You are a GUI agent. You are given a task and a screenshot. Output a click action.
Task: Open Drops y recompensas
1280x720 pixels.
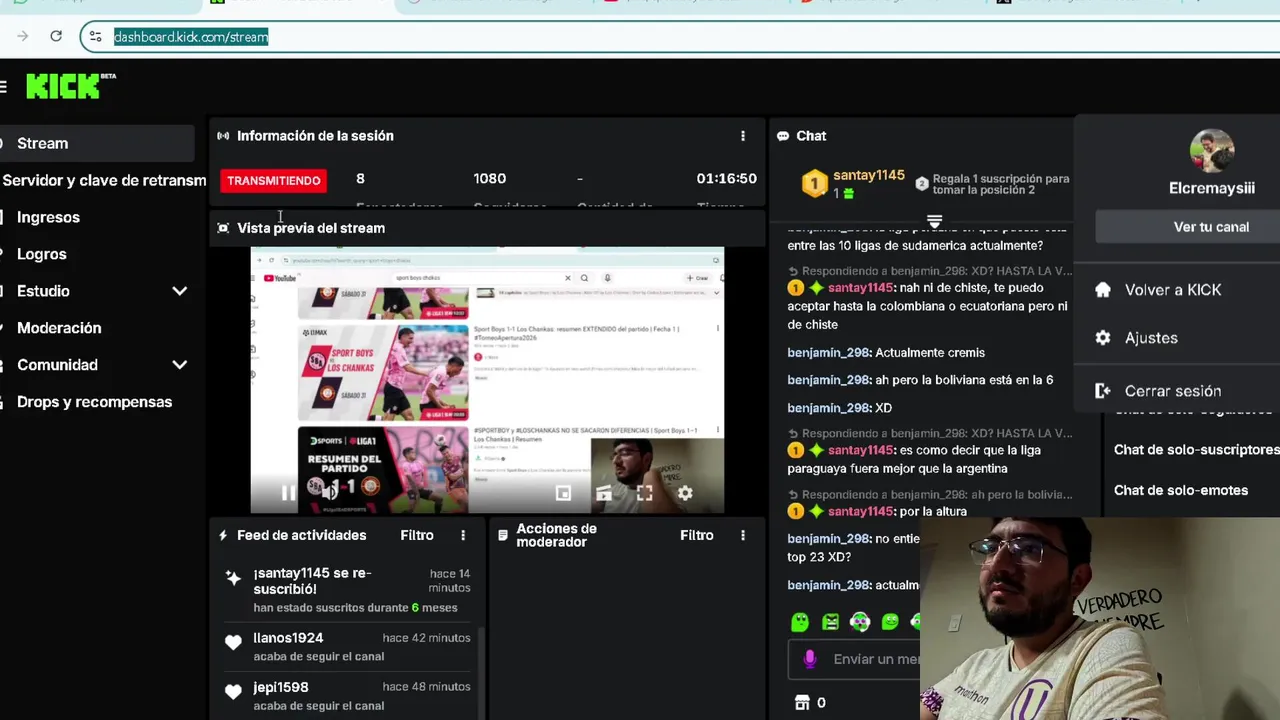click(95, 402)
